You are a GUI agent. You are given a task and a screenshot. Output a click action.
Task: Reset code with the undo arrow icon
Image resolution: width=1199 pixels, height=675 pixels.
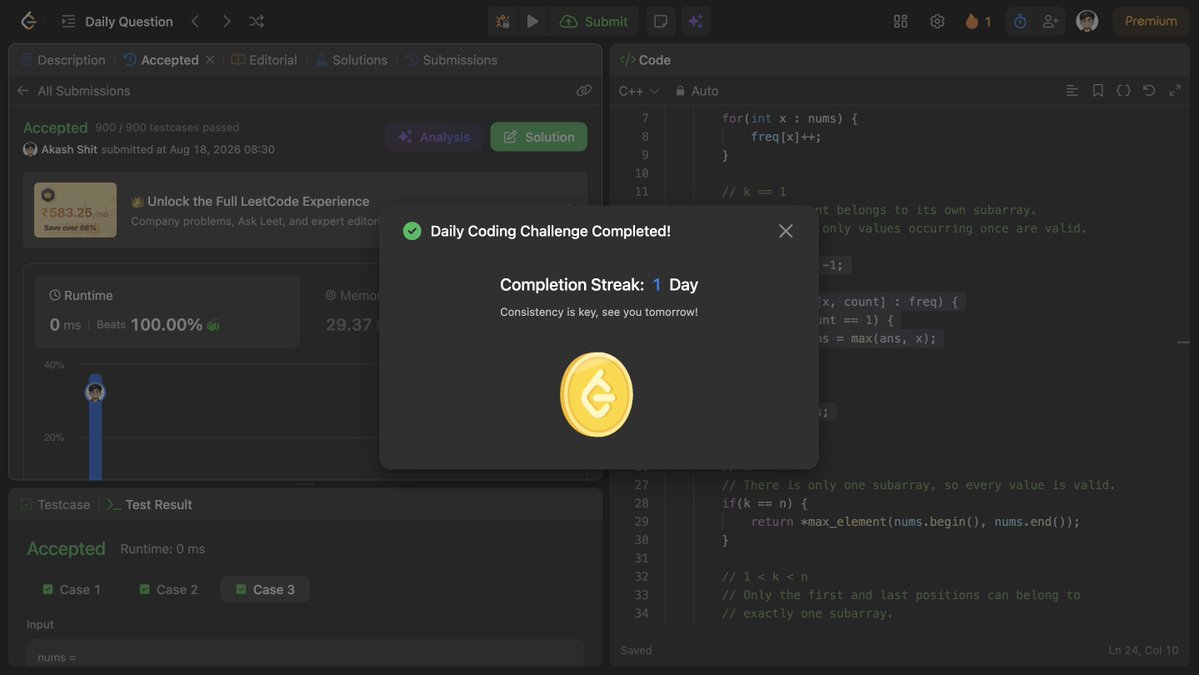pos(1149,91)
